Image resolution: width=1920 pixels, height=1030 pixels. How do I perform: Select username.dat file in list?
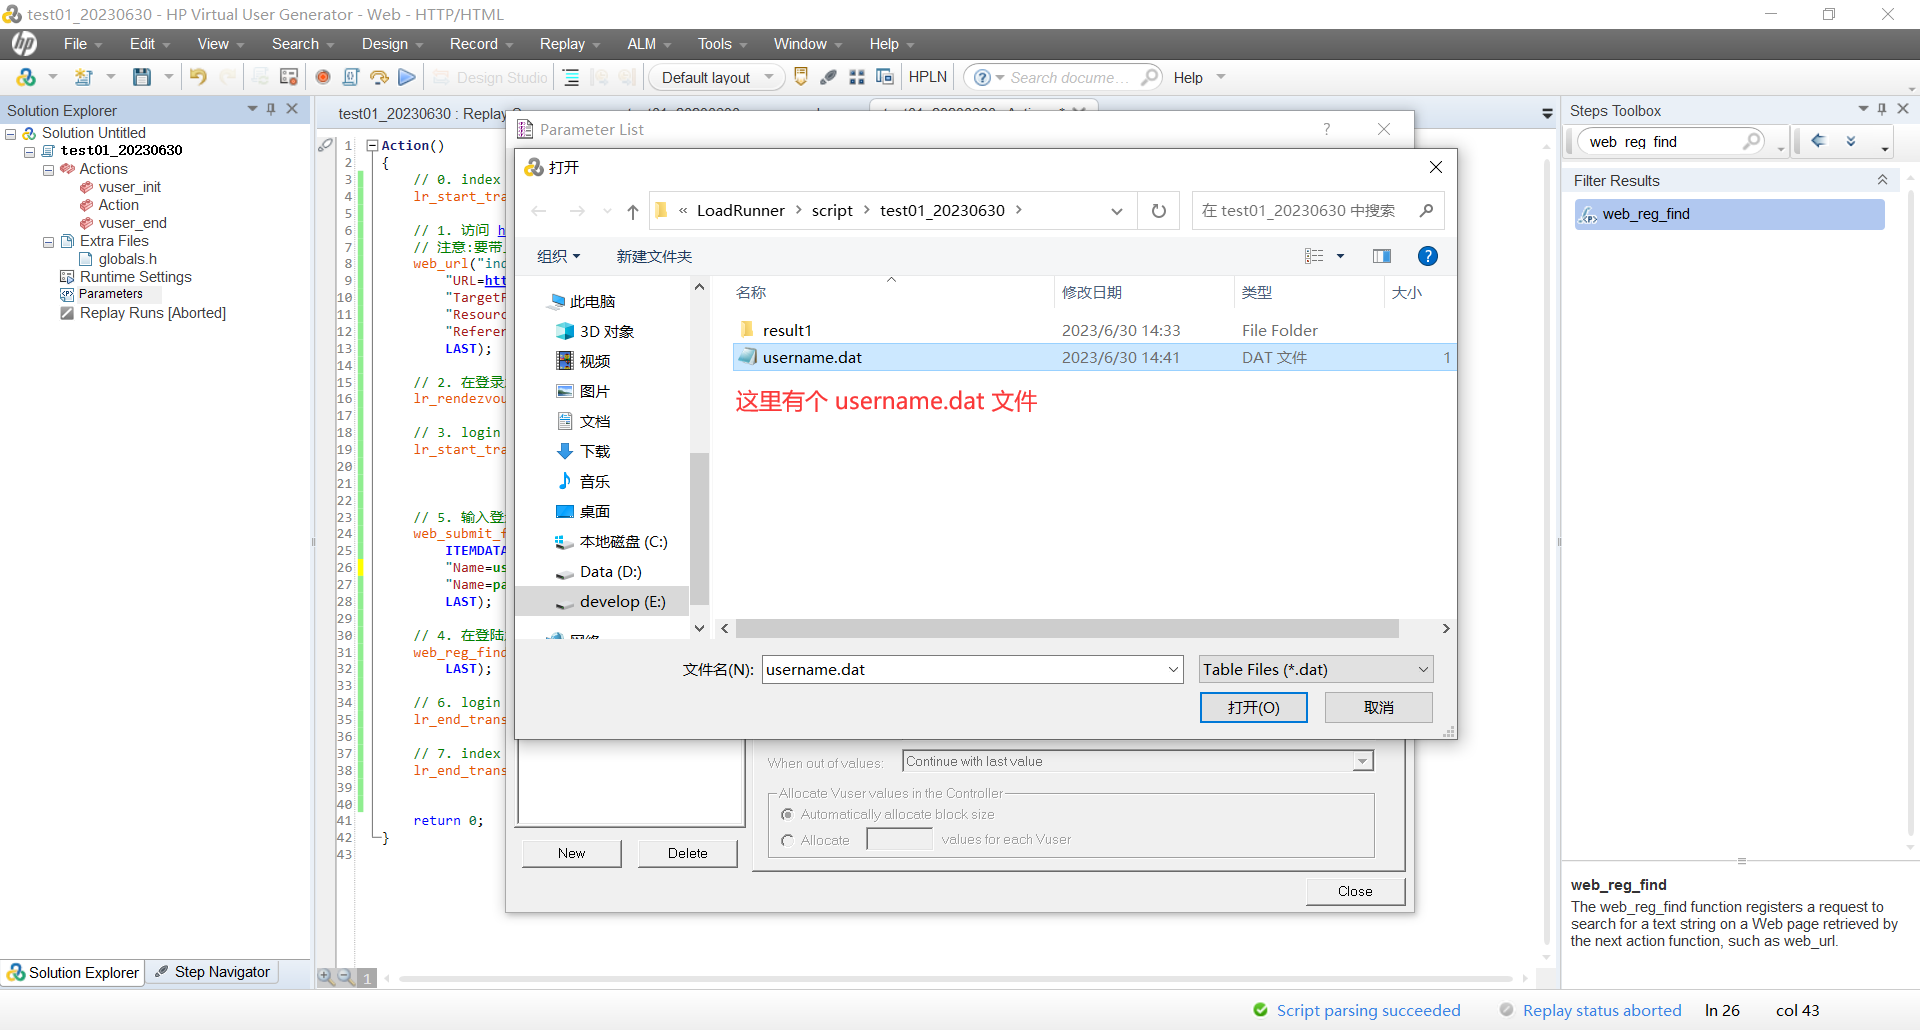pyautogui.click(x=1094, y=357)
